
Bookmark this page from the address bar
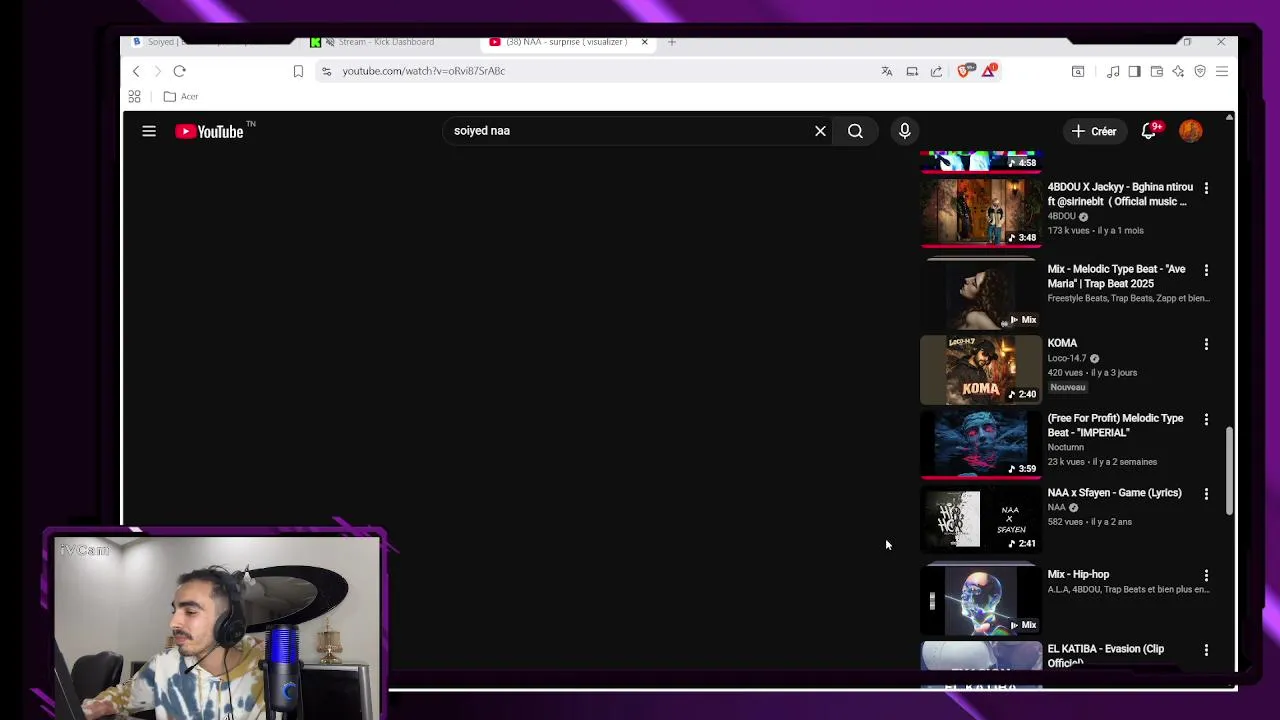298,71
